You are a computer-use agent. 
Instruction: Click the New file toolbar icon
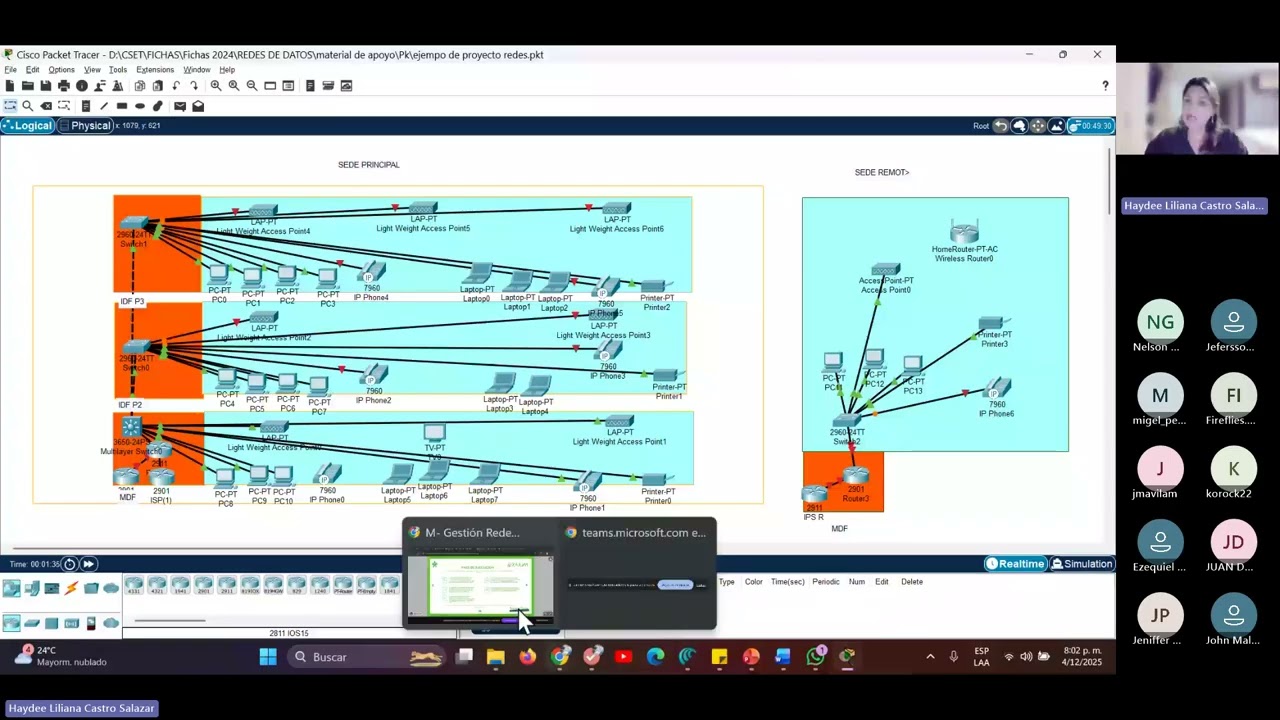pos(10,86)
